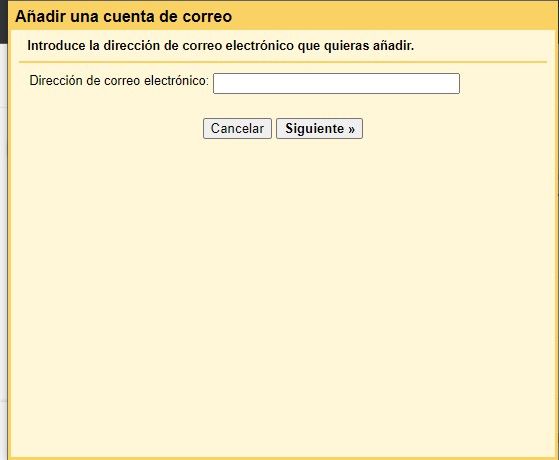The height and width of the screenshot is (460, 559).
Task: Dismiss the dialog using the Cancelar button
Action: (x=237, y=129)
